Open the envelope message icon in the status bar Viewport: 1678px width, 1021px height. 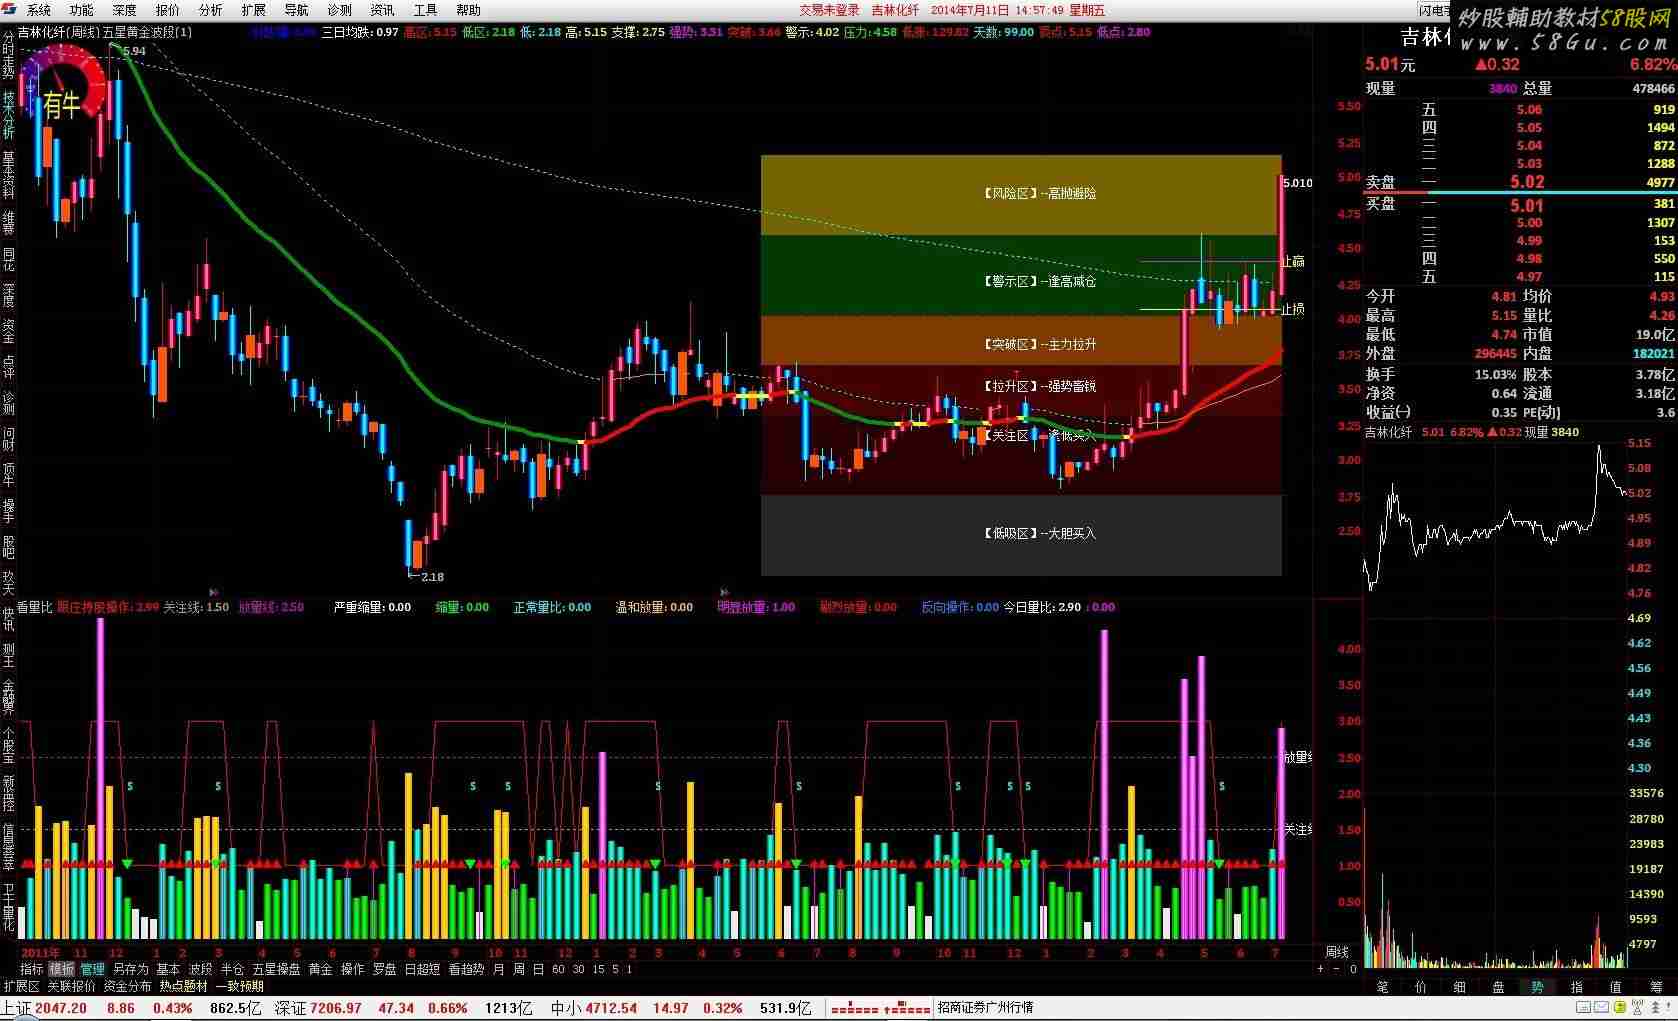point(1601,1007)
